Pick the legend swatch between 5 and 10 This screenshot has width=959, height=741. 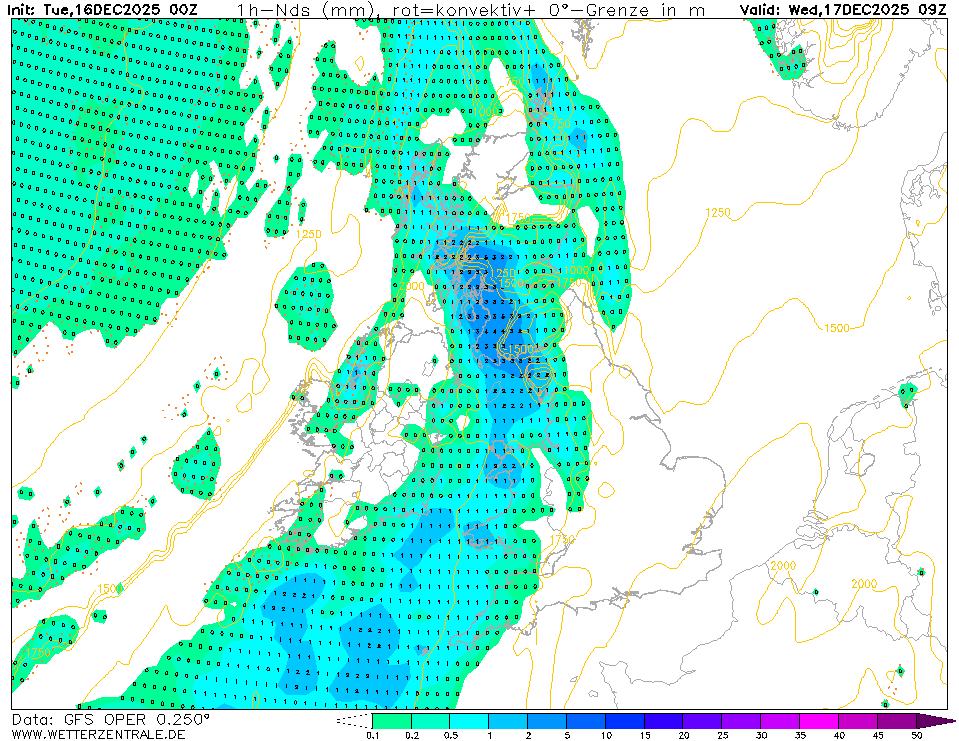(x=586, y=721)
